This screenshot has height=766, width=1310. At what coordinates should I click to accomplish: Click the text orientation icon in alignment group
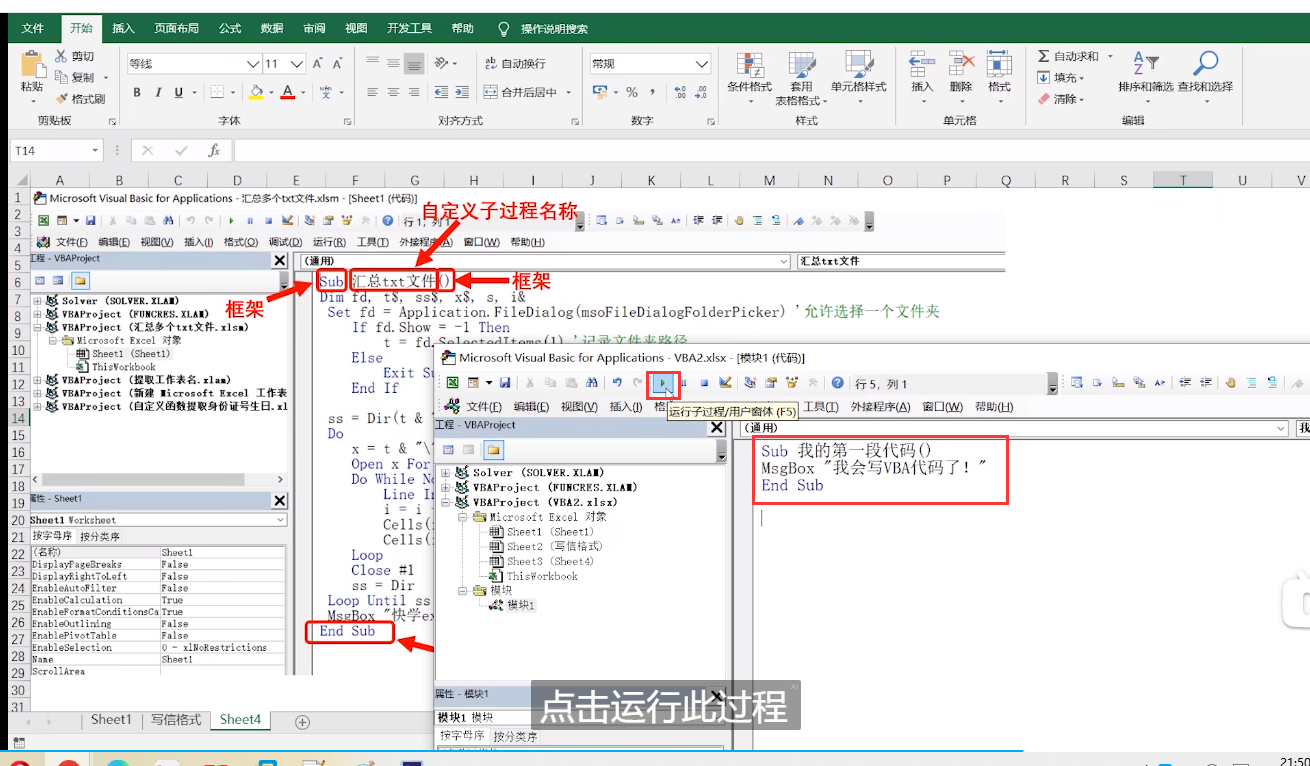click(442, 63)
